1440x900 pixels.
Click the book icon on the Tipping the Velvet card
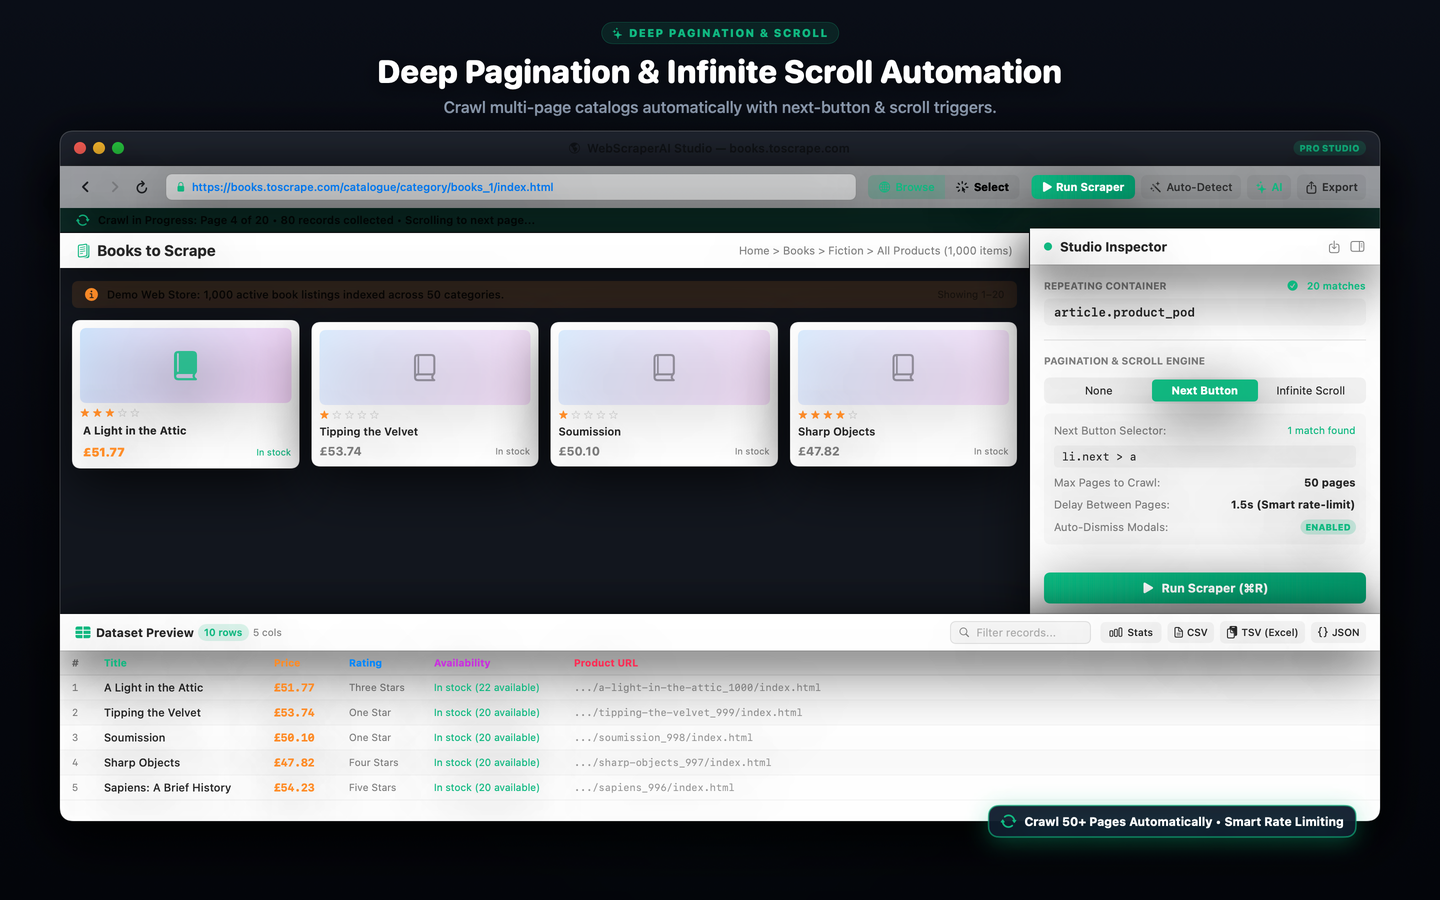[x=425, y=367]
